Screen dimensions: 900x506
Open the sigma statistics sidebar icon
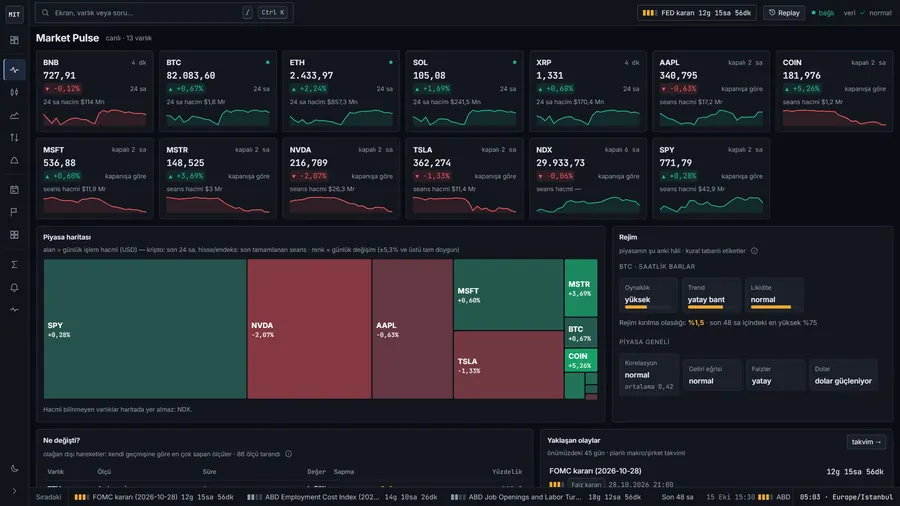pyautogui.click(x=14, y=264)
